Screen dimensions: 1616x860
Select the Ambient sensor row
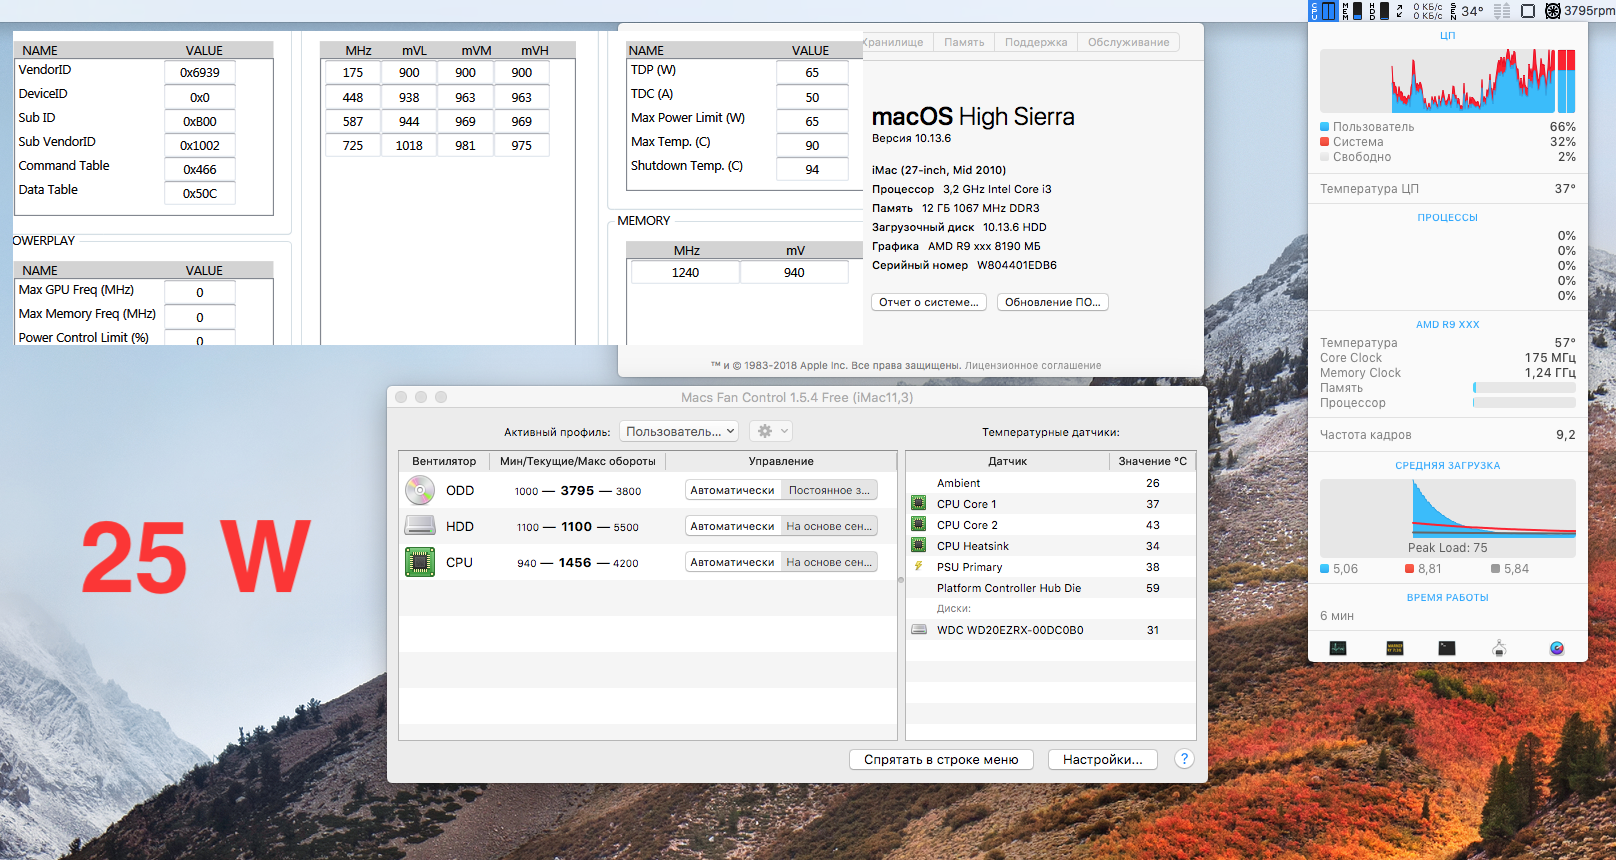click(1050, 483)
